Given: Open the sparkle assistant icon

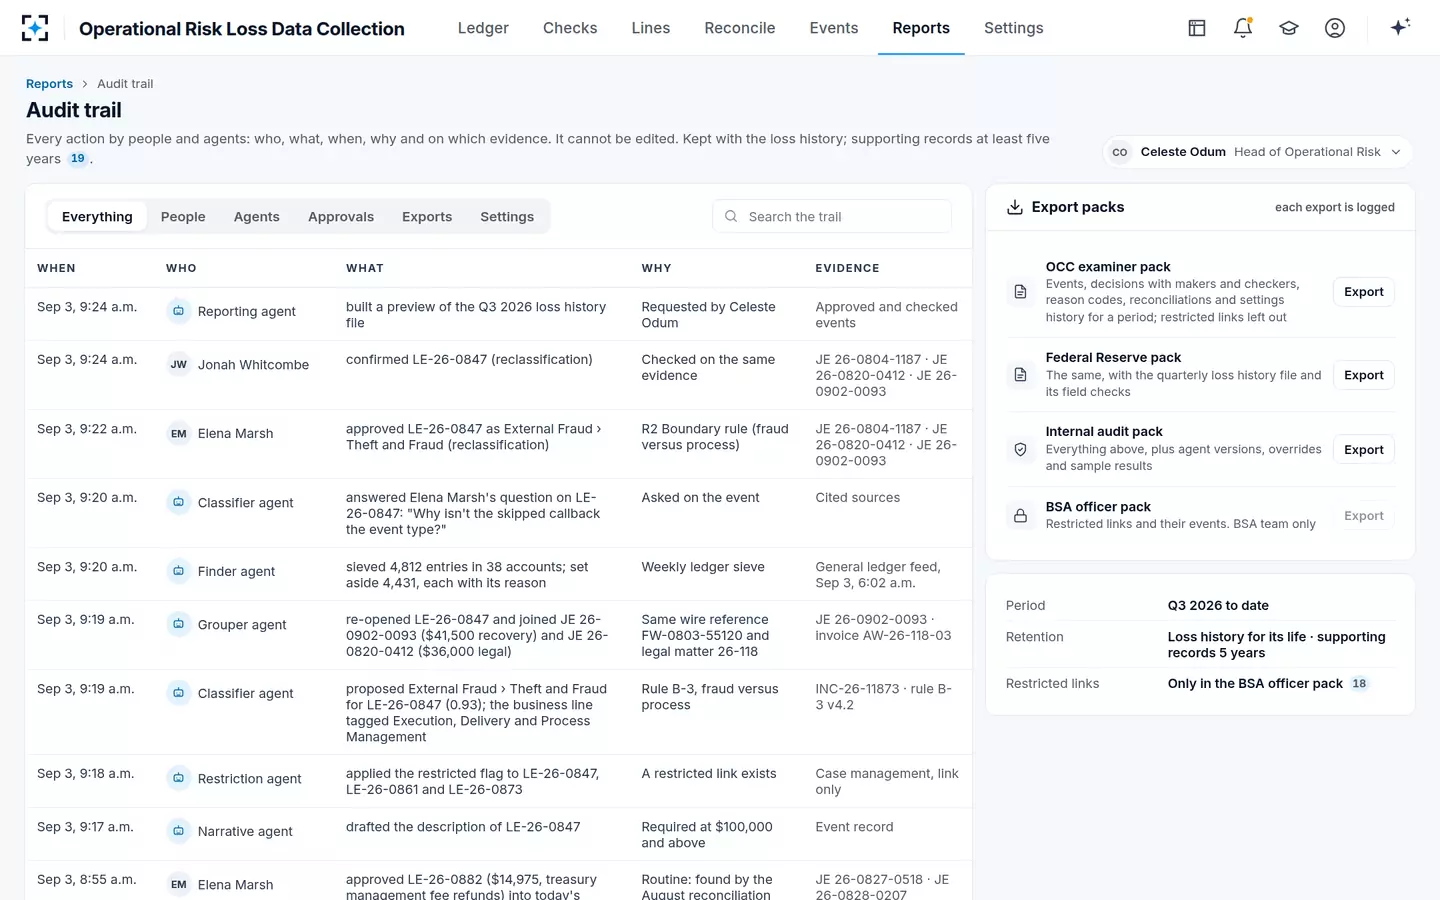Looking at the screenshot, I should point(1400,27).
